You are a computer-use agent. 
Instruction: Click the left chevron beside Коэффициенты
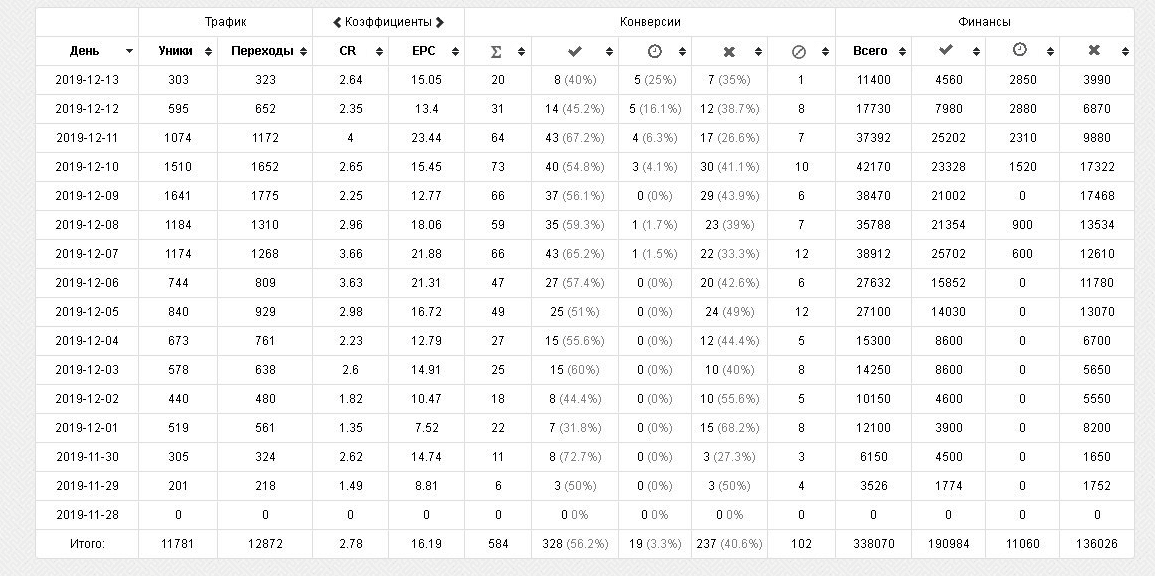pyautogui.click(x=337, y=22)
